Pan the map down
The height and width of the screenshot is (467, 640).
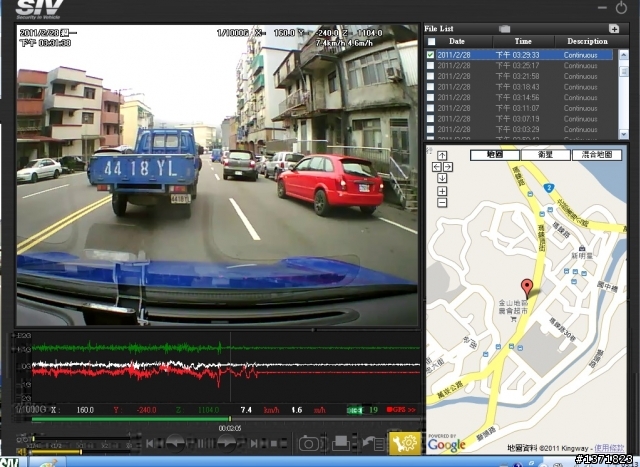[x=442, y=178]
